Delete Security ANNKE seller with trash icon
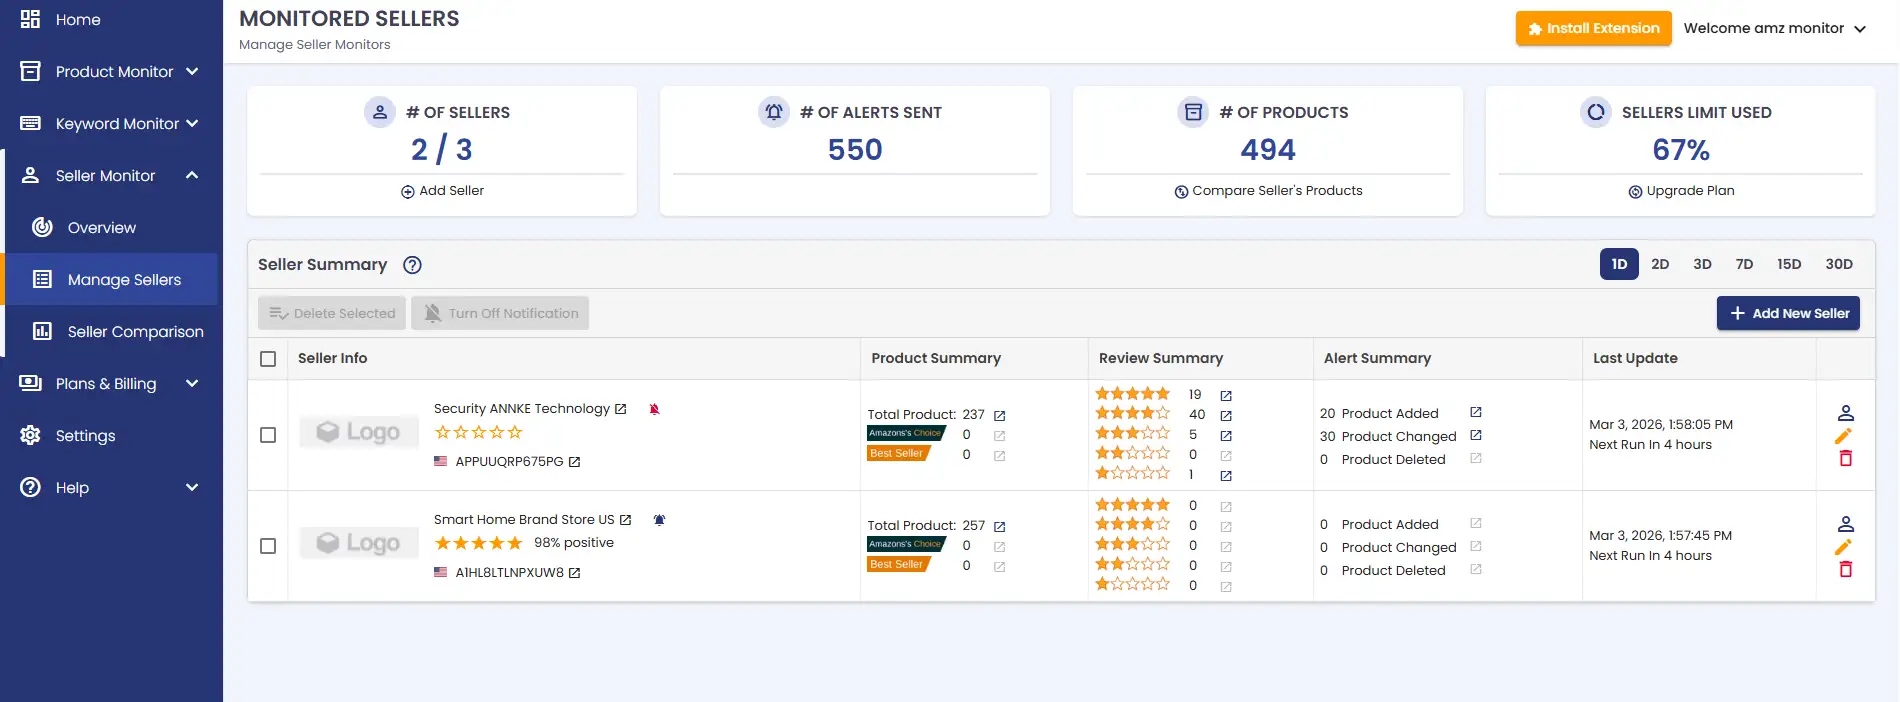Screen dimensions: 1900x702 pyautogui.click(x=1846, y=458)
